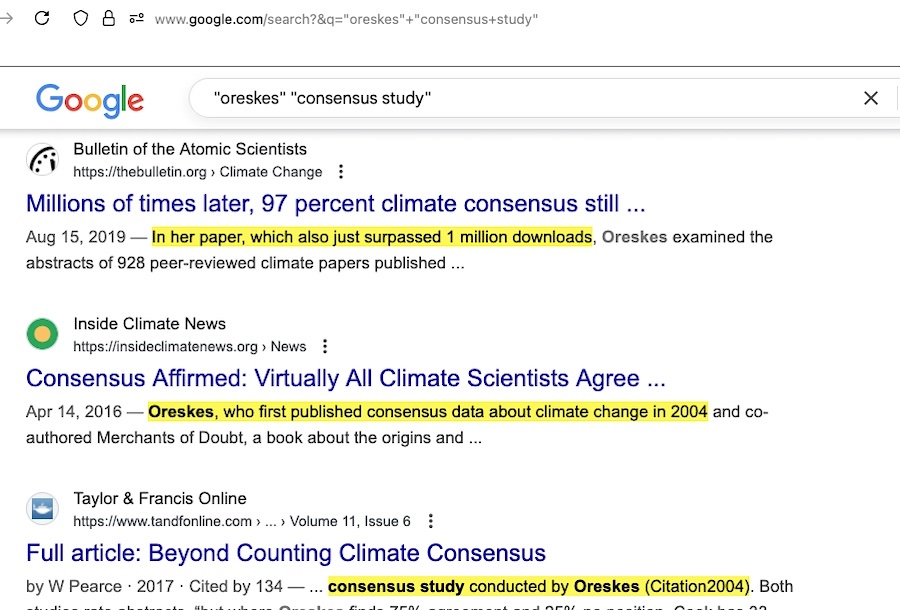The width and height of the screenshot is (900, 610).
Task: Open the more options menu for the Bulletin result
Action: tap(341, 172)
